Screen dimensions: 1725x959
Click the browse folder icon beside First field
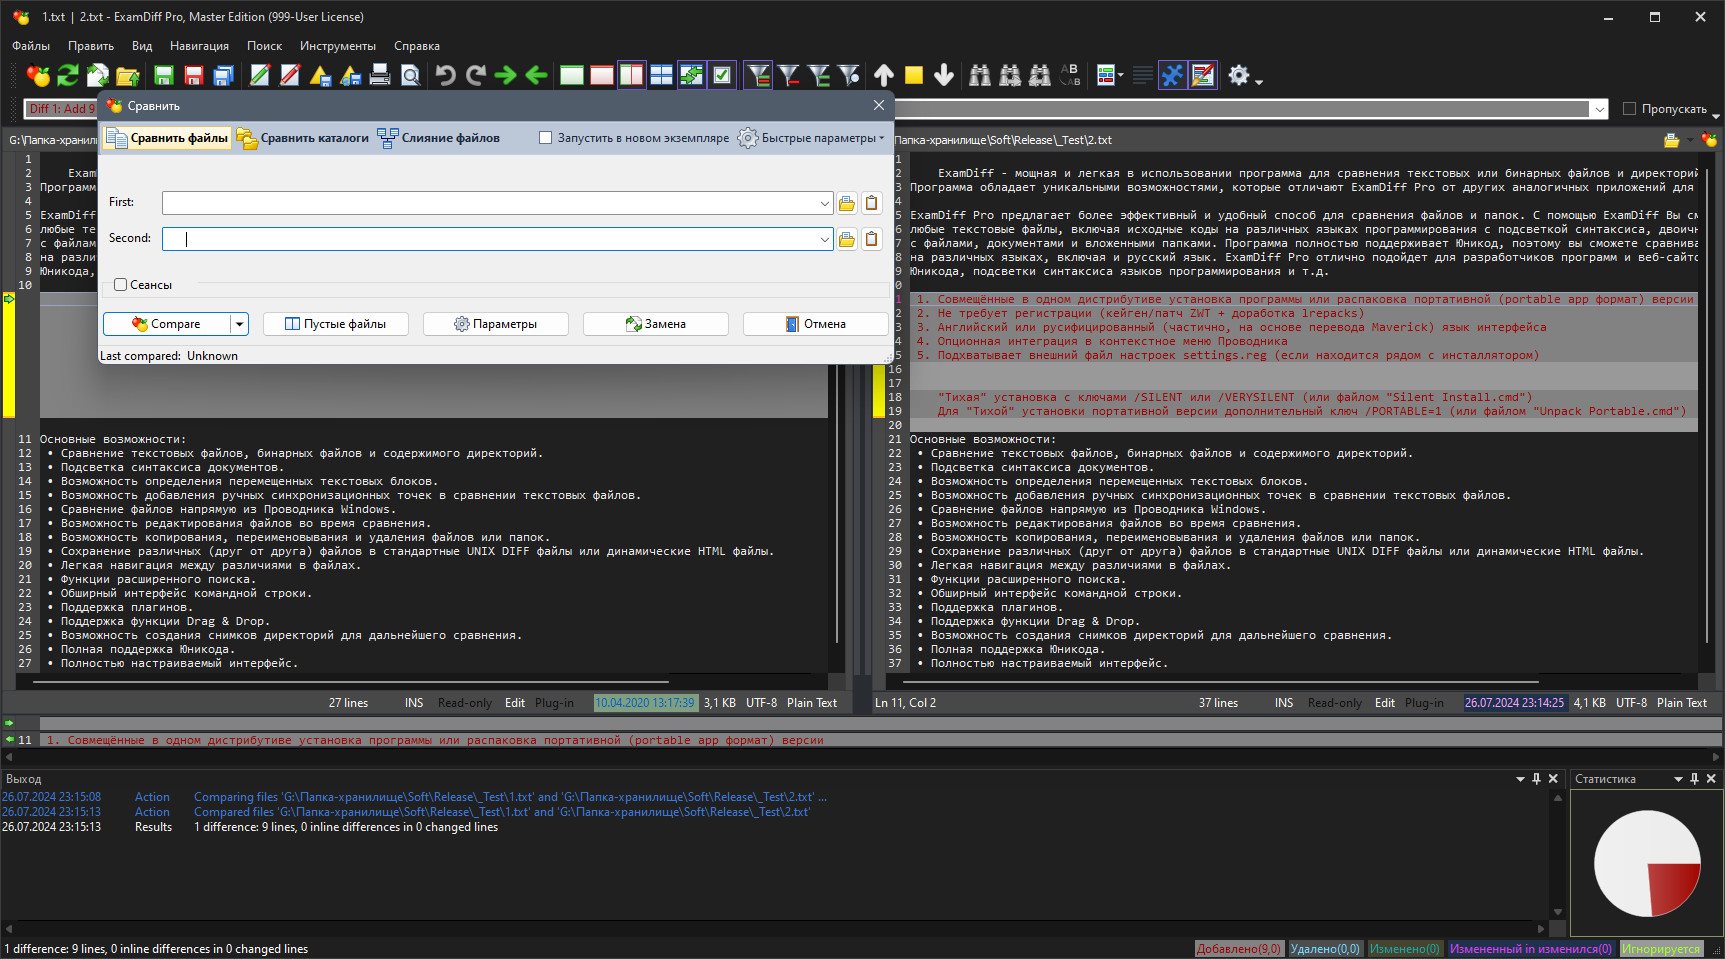point(847,203)
